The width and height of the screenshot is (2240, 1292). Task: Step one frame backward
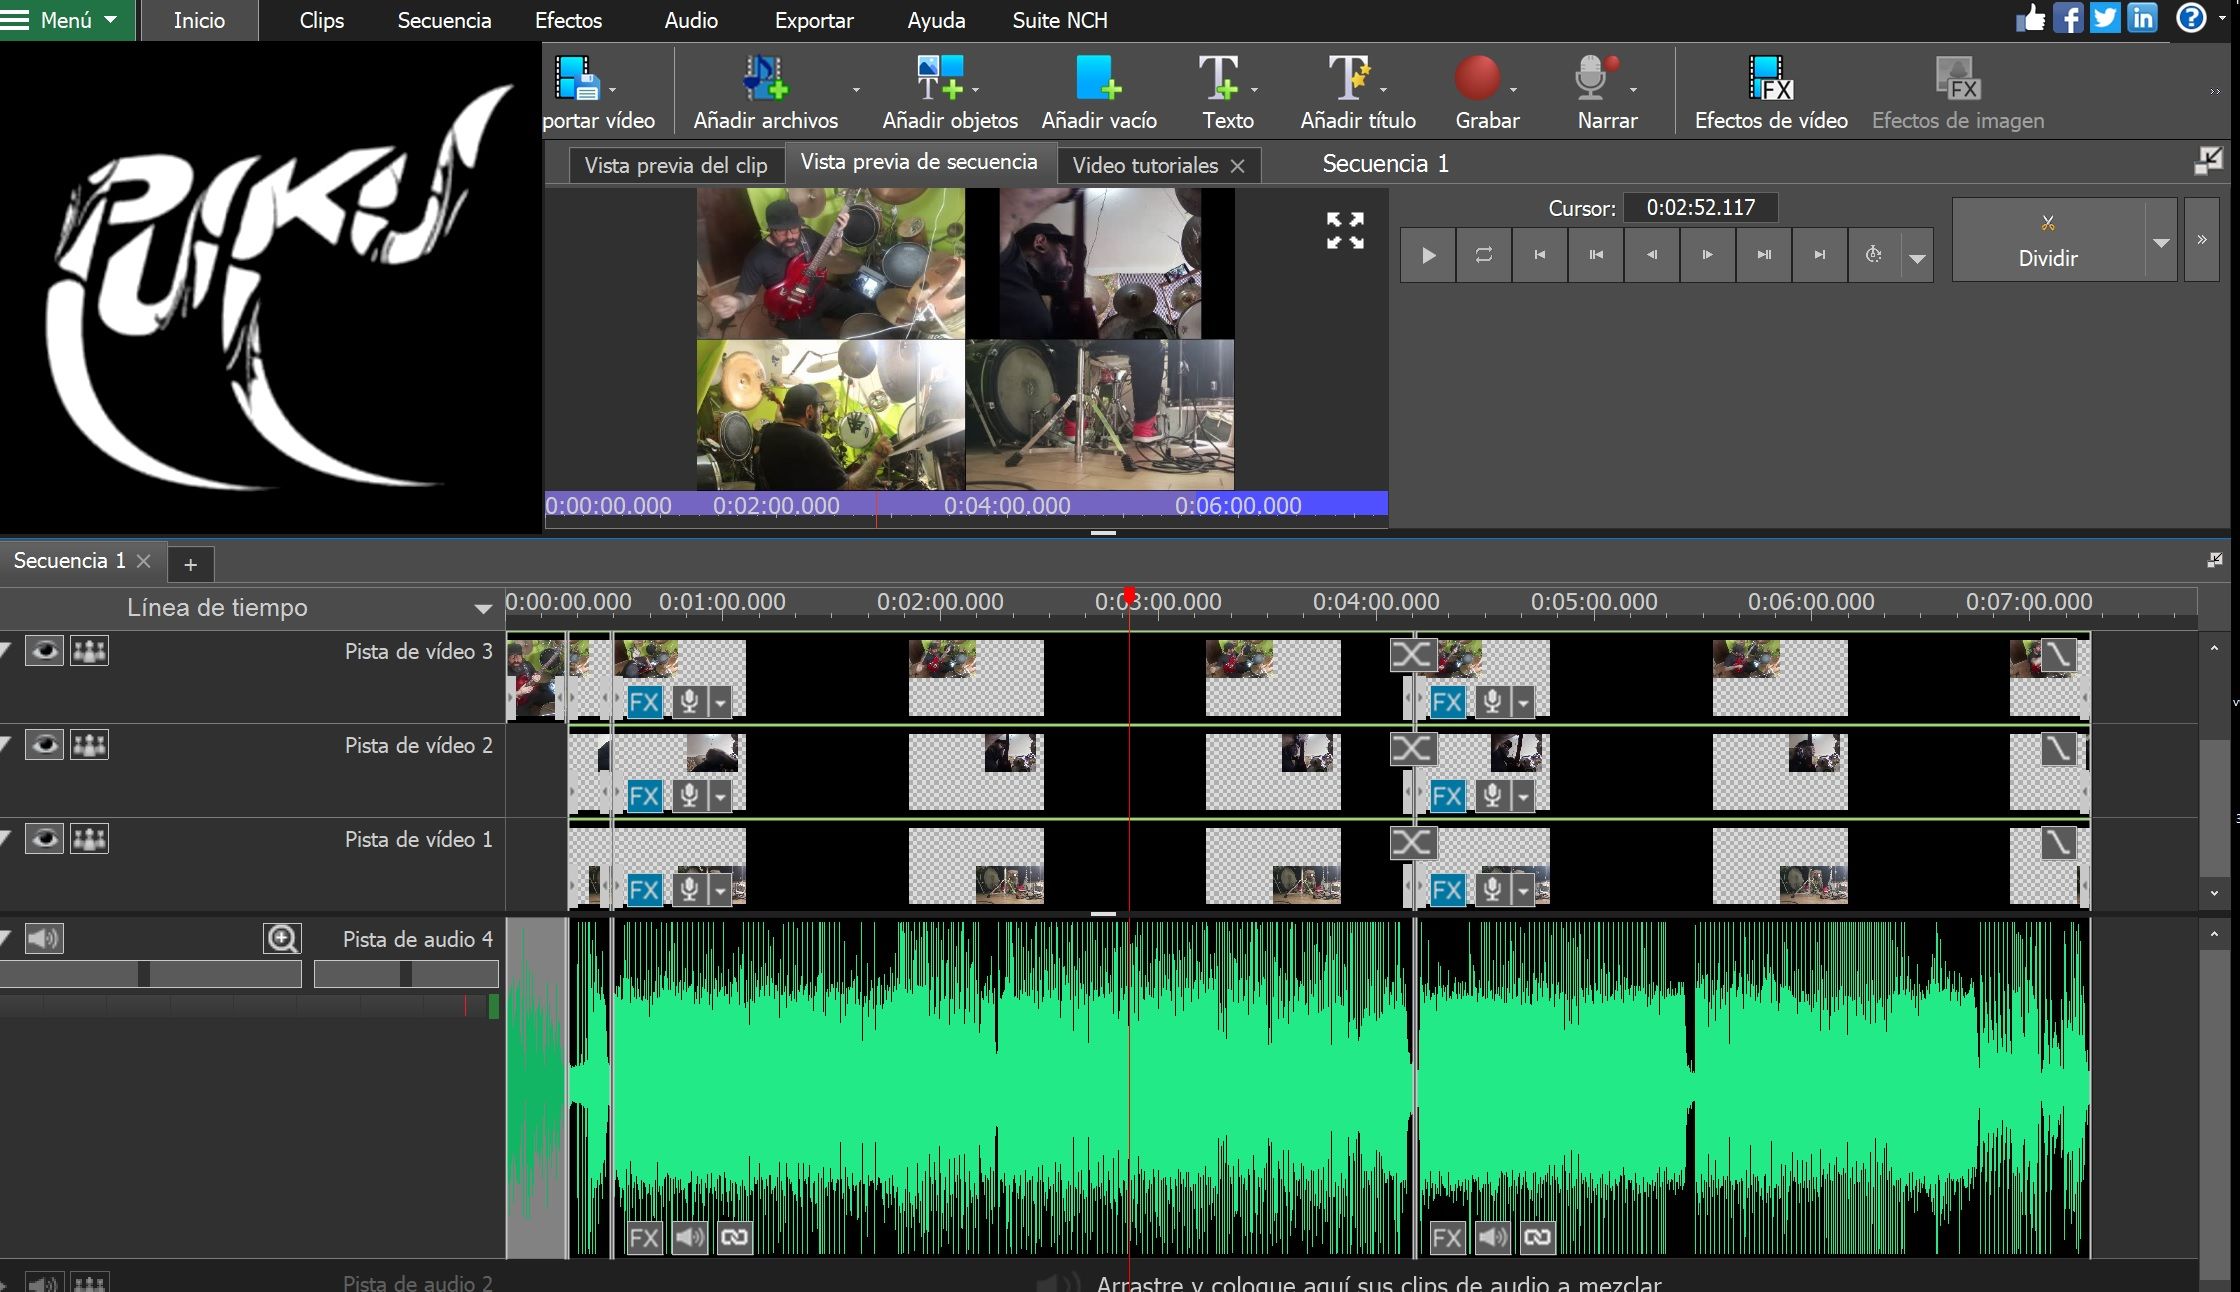[x=1652, y=255]
